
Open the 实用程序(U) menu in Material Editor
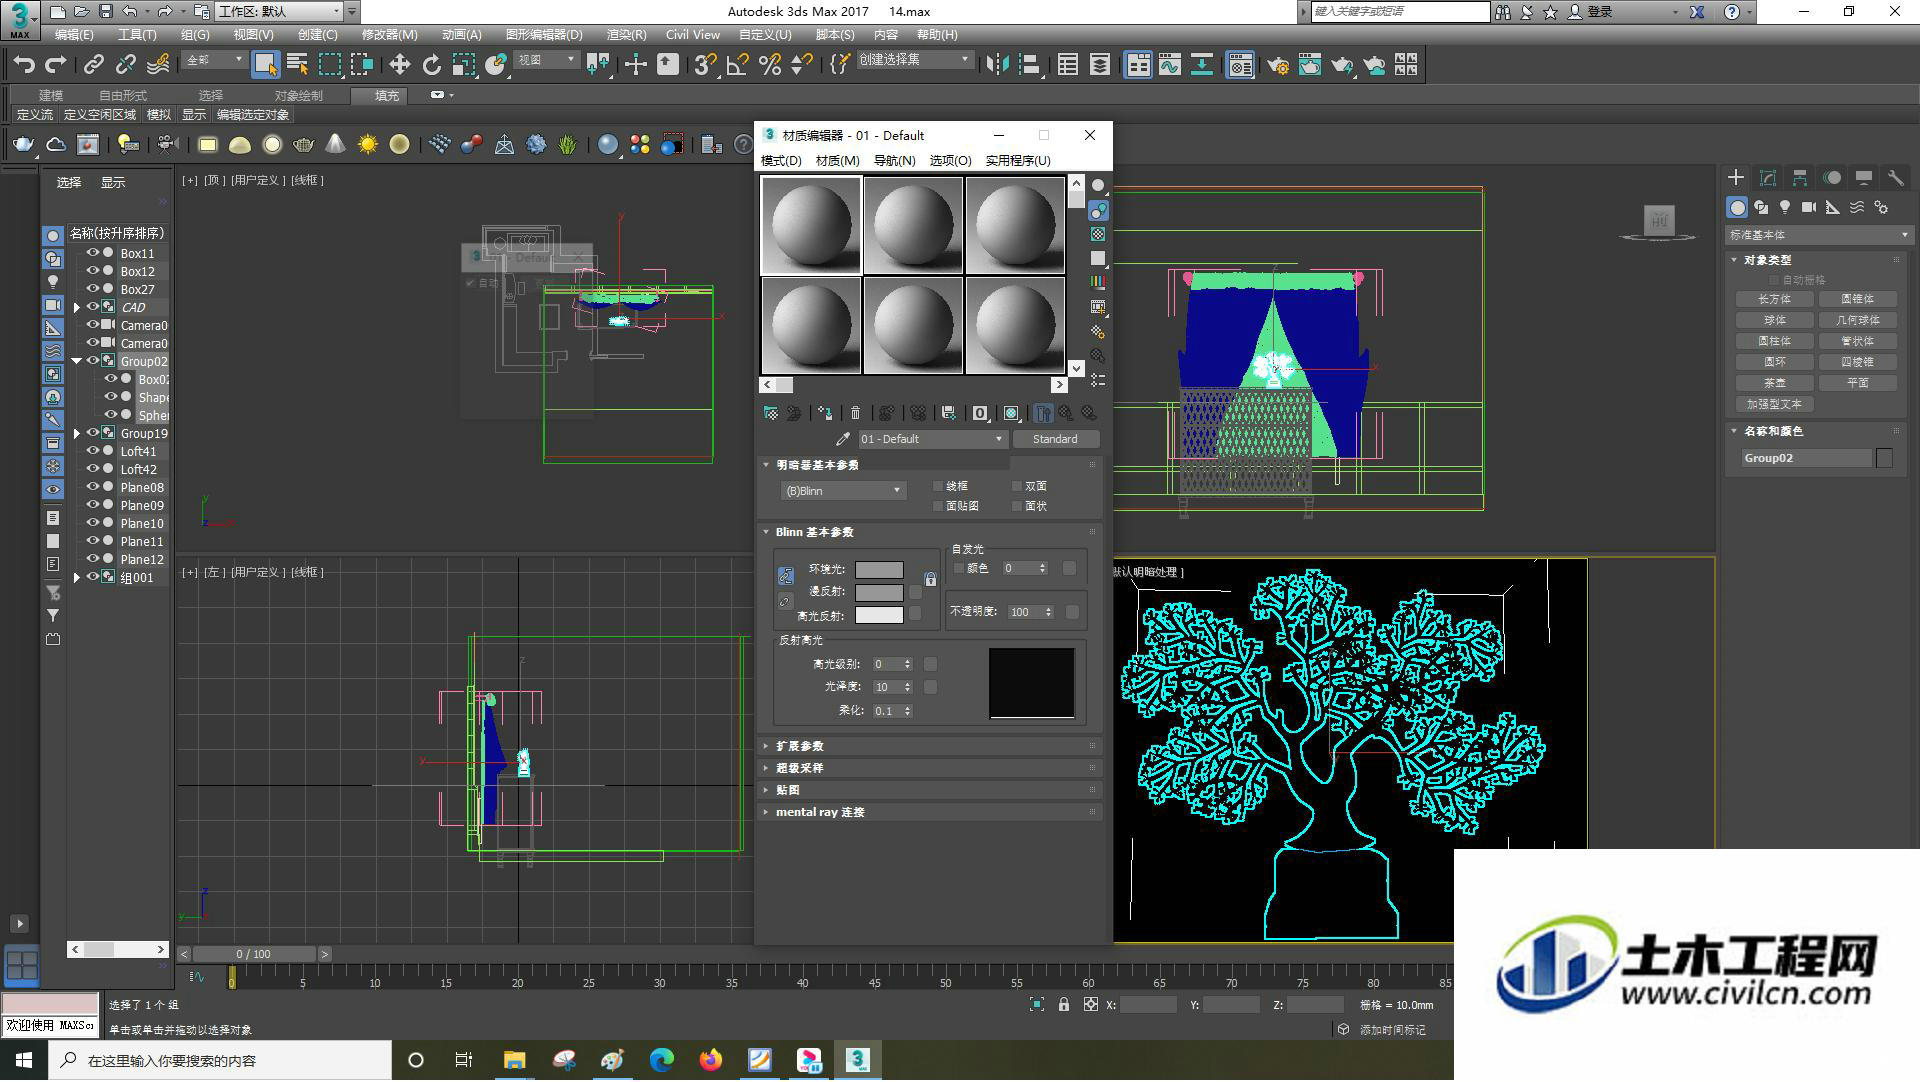tap(1018, 161)
